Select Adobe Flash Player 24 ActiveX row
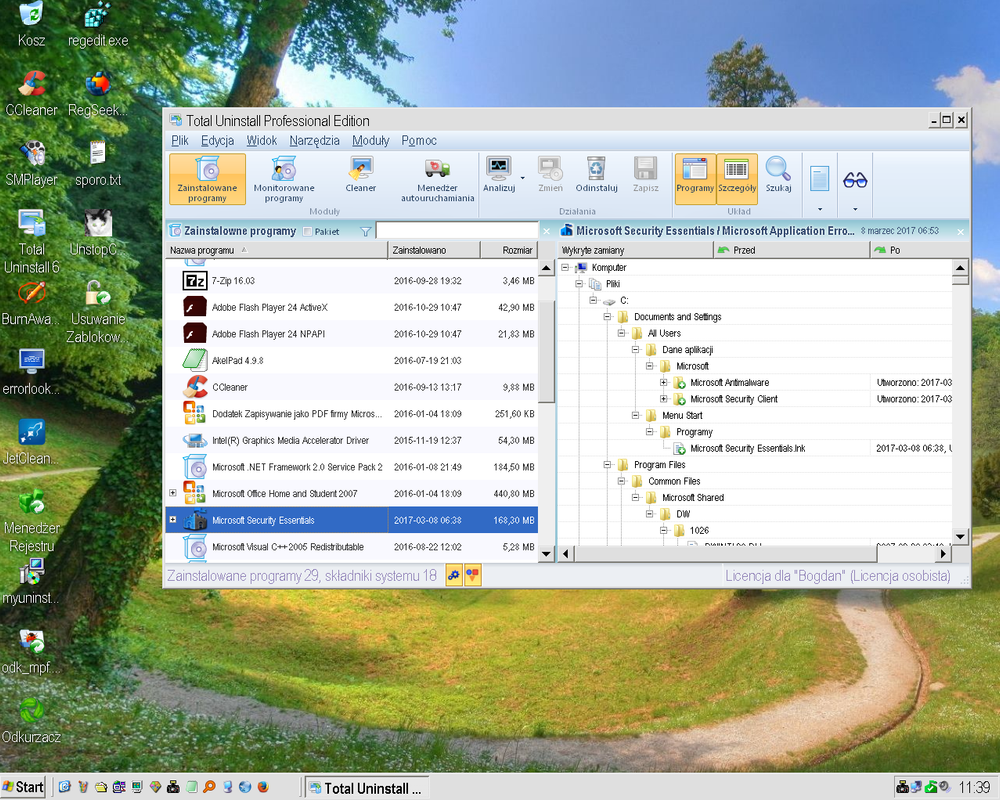 click(x=351, y=307)
